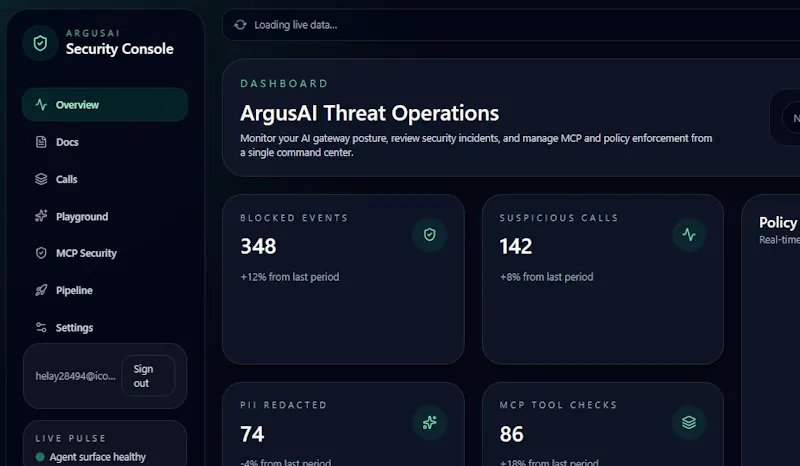800x466 pixels.
Task: Navigate to MCP Security
Action: pyautogui.click(x=105, y=253)
